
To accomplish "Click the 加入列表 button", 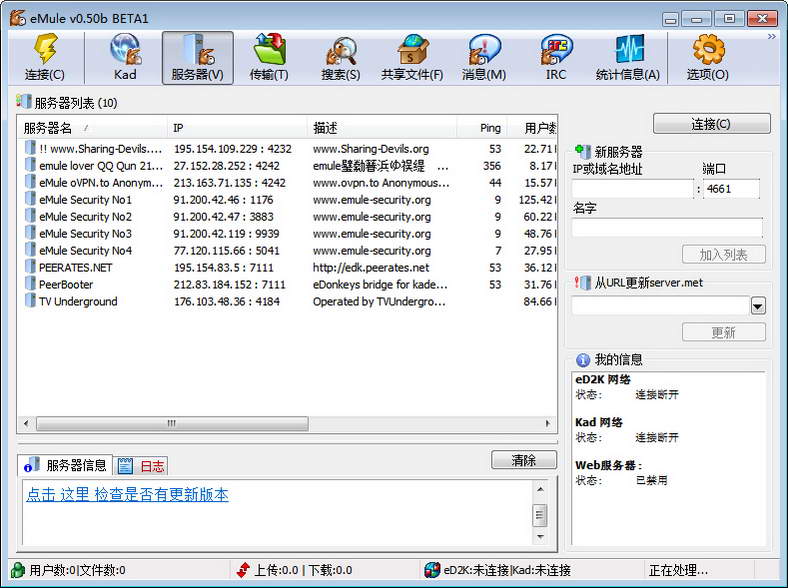I will coord(724,254).
